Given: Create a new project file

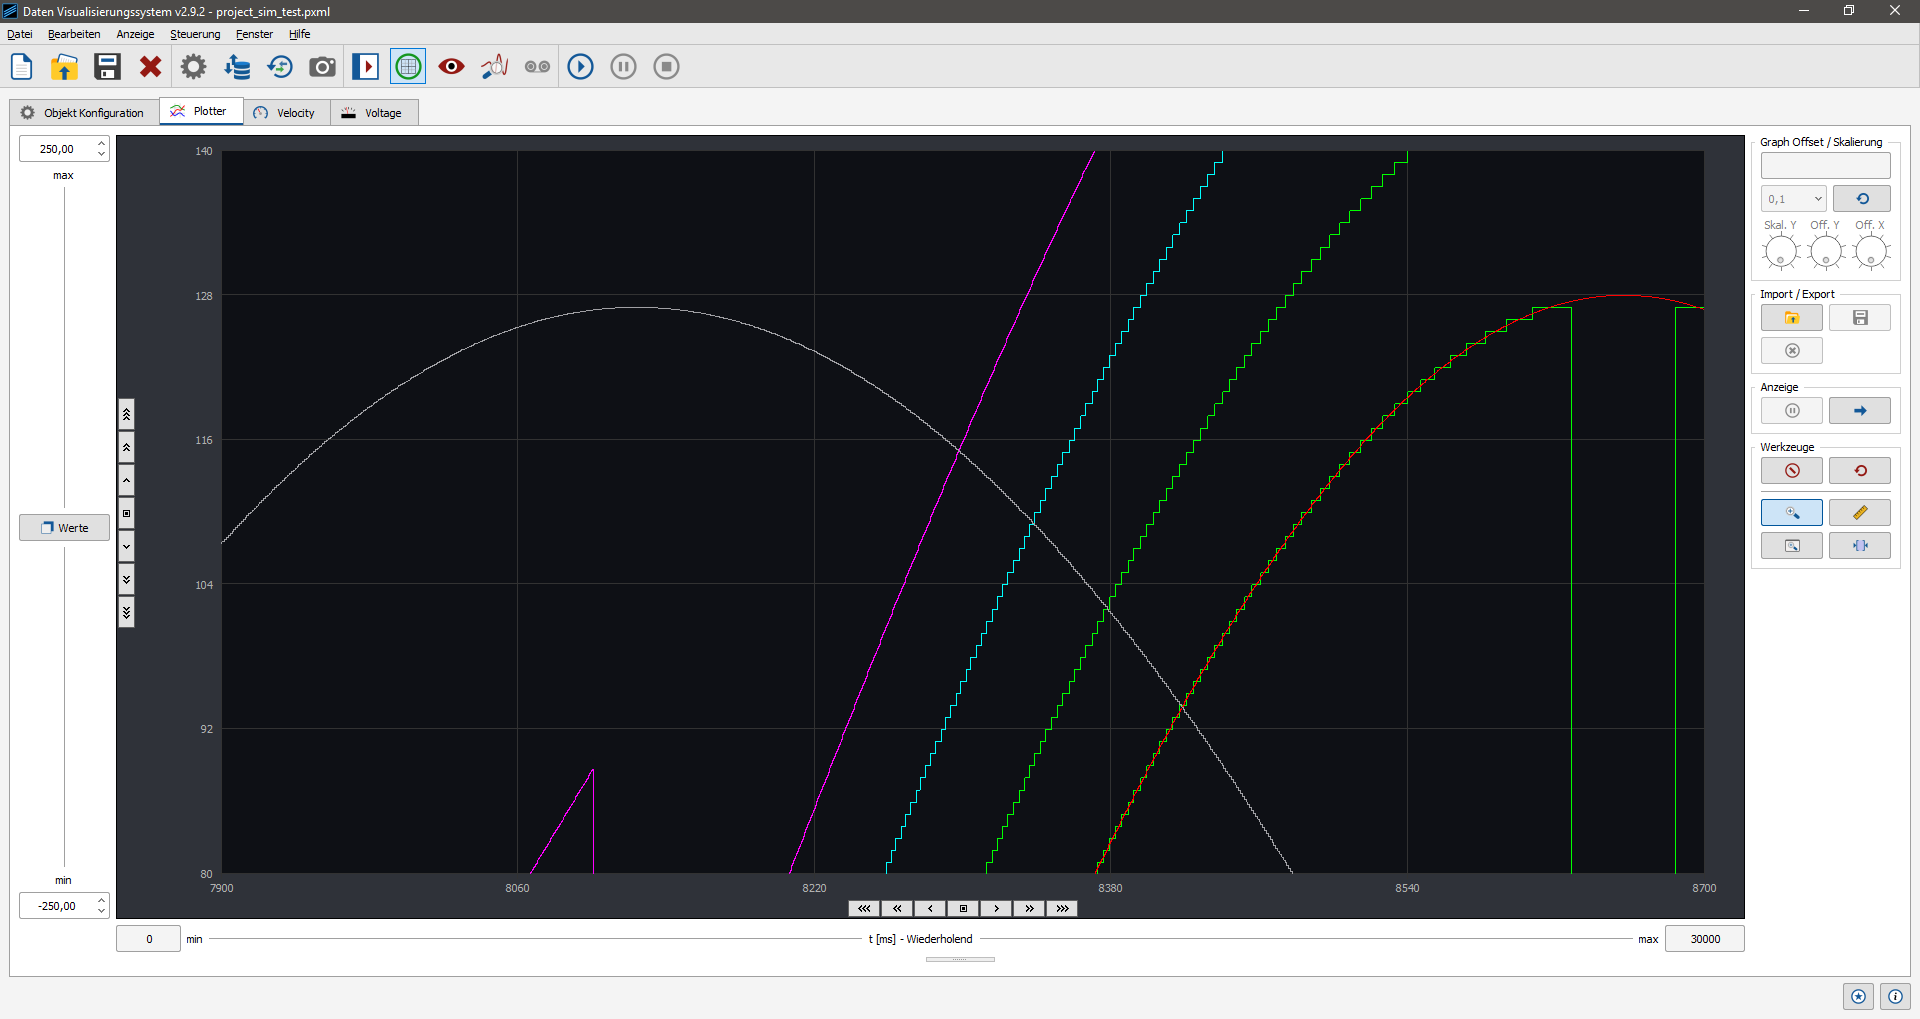Looking at the screenshot, I should pyautogui.click(x=21, y=67).
